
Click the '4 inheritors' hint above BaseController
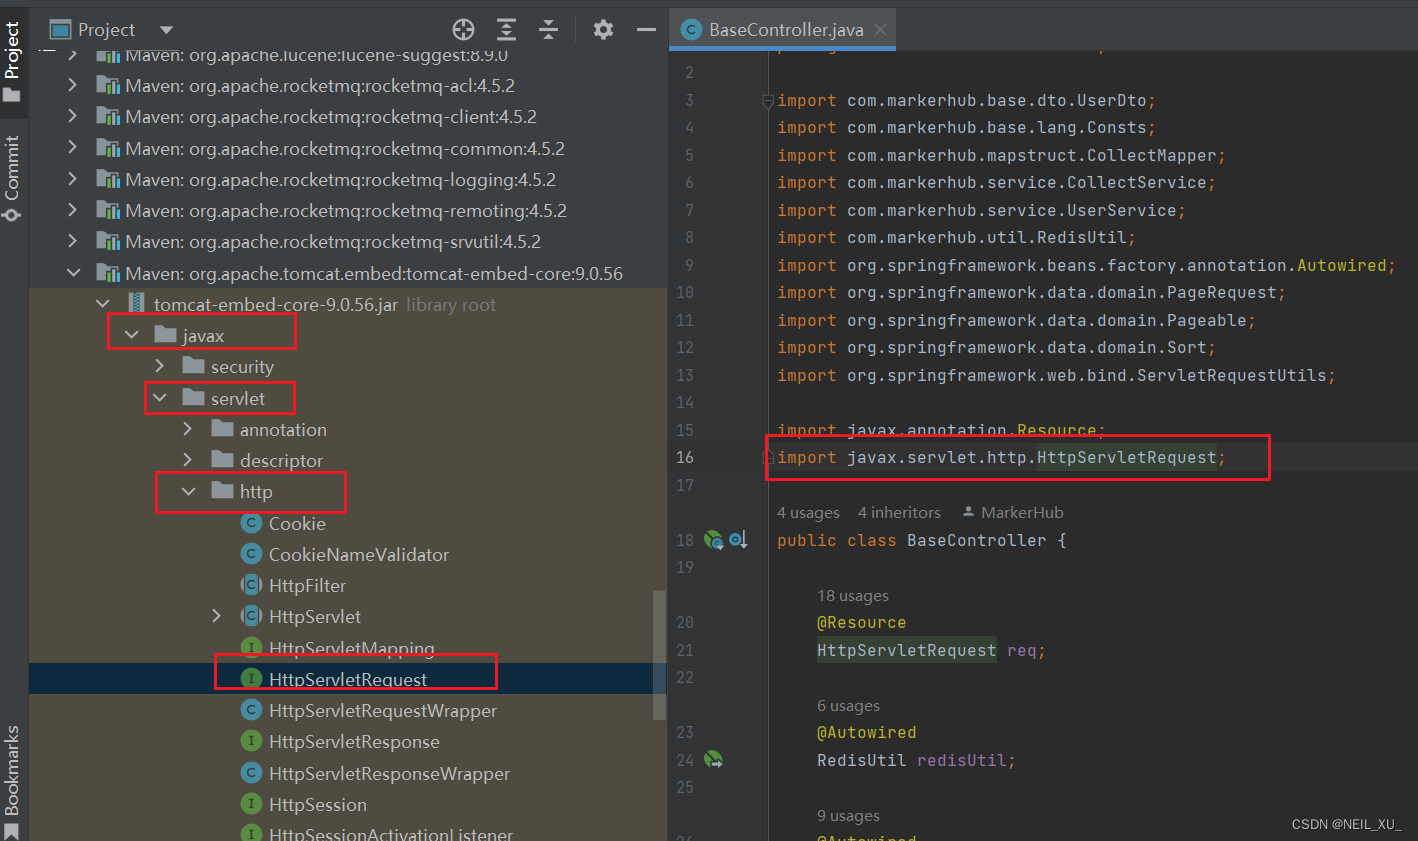[x=899, y=512]
